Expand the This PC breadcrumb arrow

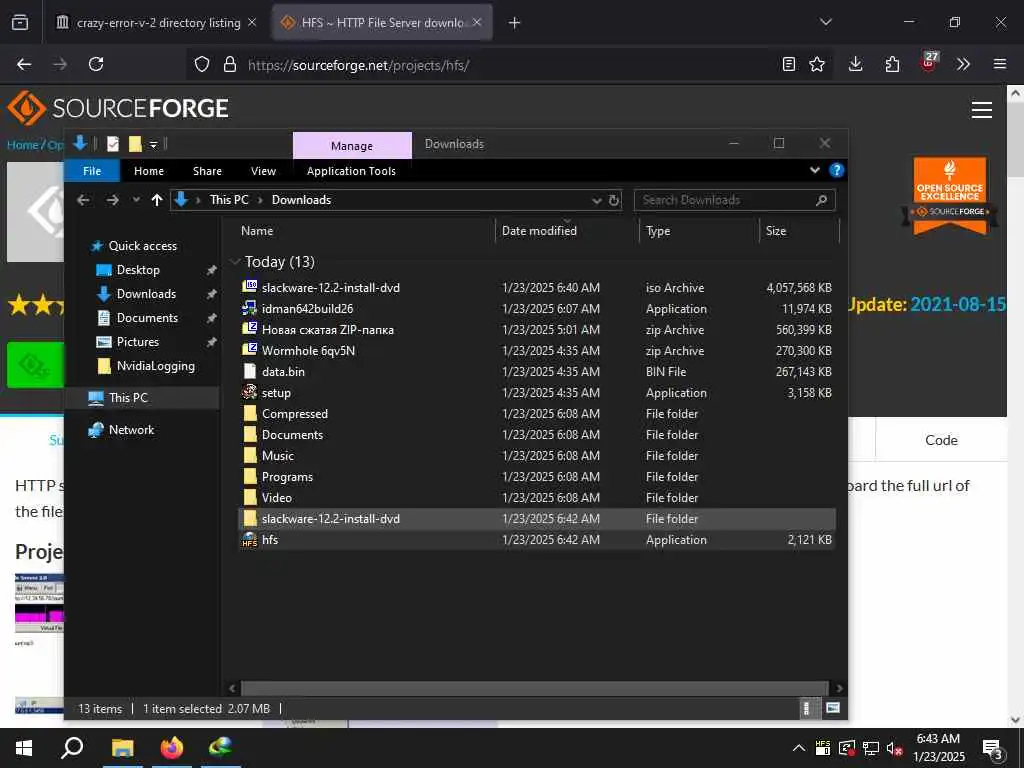[x=260, y=200]
